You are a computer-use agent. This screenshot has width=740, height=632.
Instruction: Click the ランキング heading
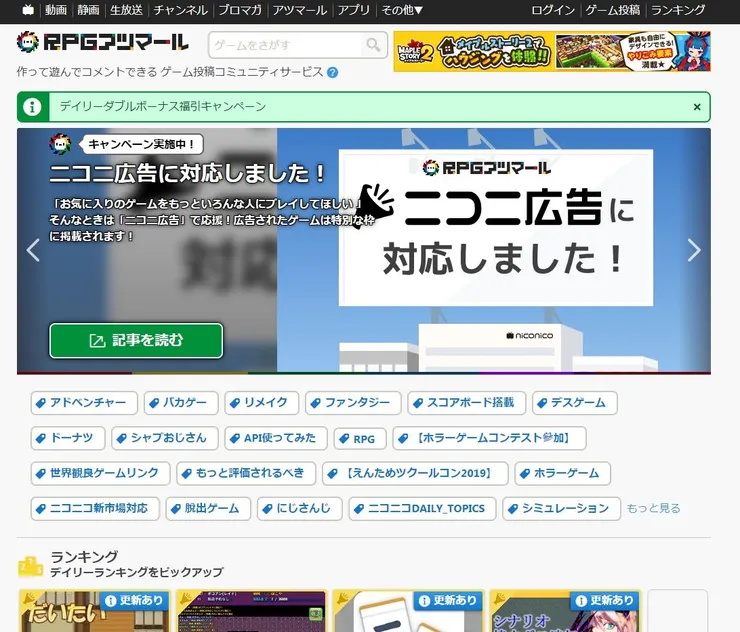pos(84,557)
